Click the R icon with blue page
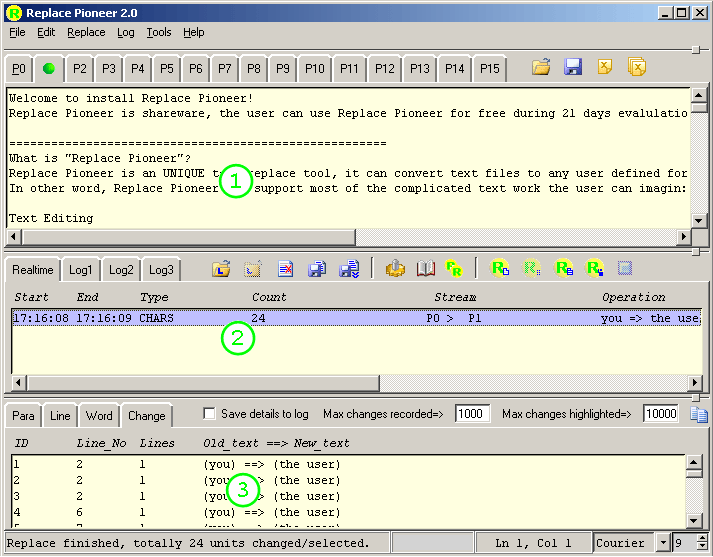This screenshot has height=557, width=713. 500,268
